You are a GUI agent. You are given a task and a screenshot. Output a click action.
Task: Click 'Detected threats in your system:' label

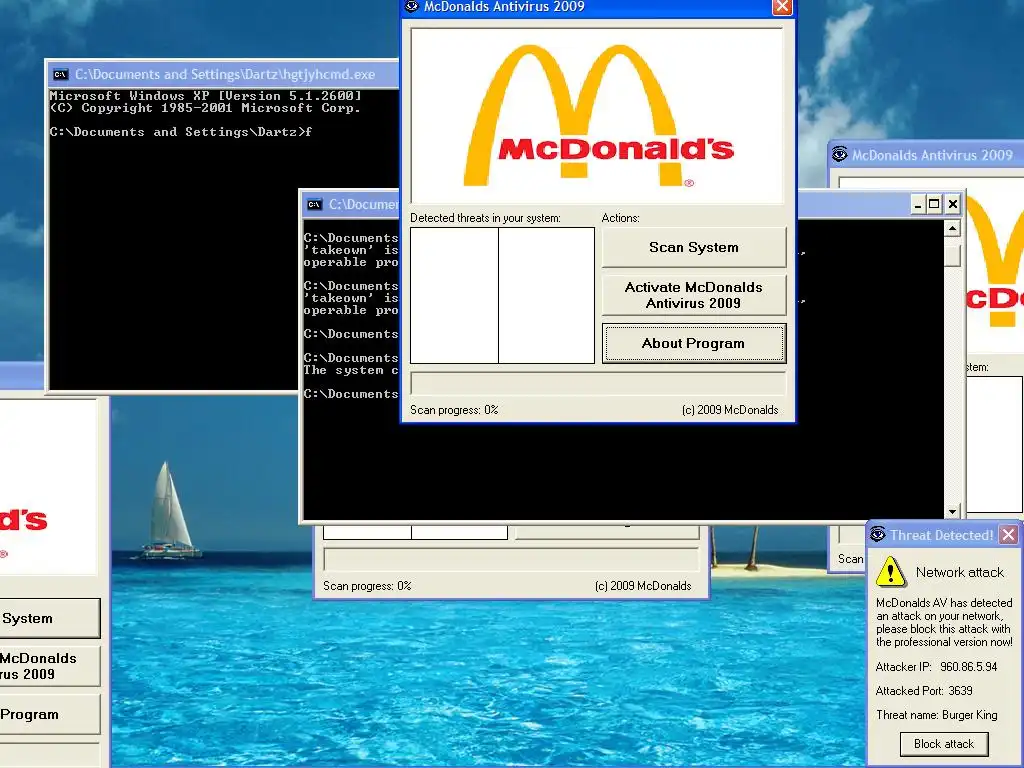point(485,218)
